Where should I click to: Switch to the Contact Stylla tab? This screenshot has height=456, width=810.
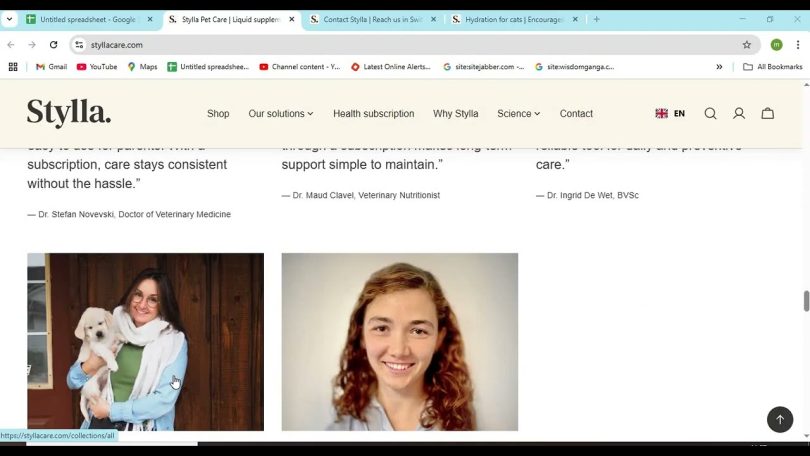pyautogui.click(x=373, y=19)
